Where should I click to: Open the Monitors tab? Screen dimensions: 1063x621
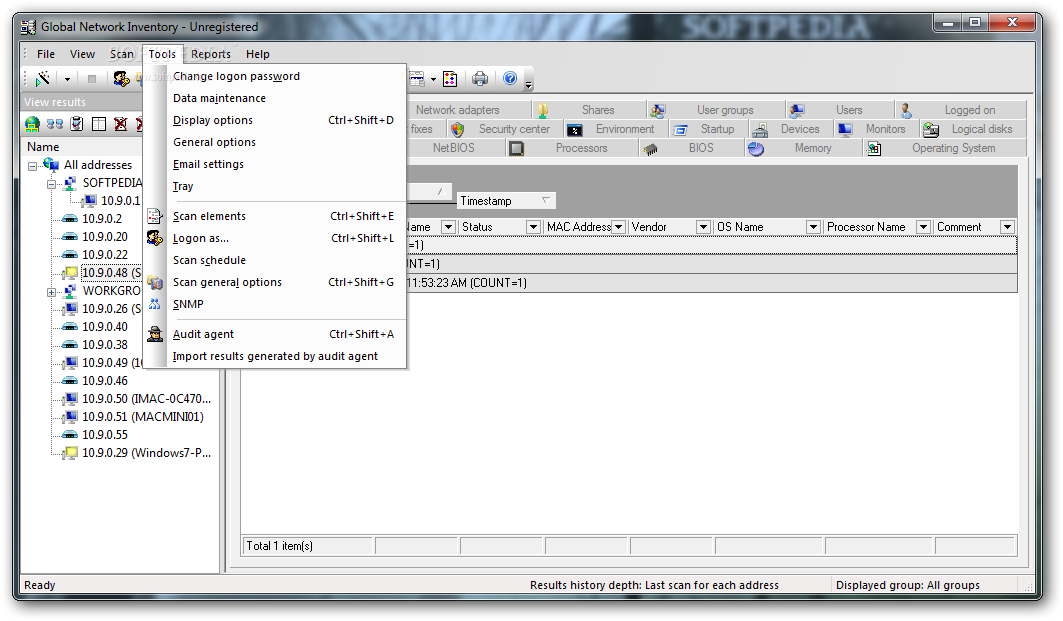(x=877, y=129)
